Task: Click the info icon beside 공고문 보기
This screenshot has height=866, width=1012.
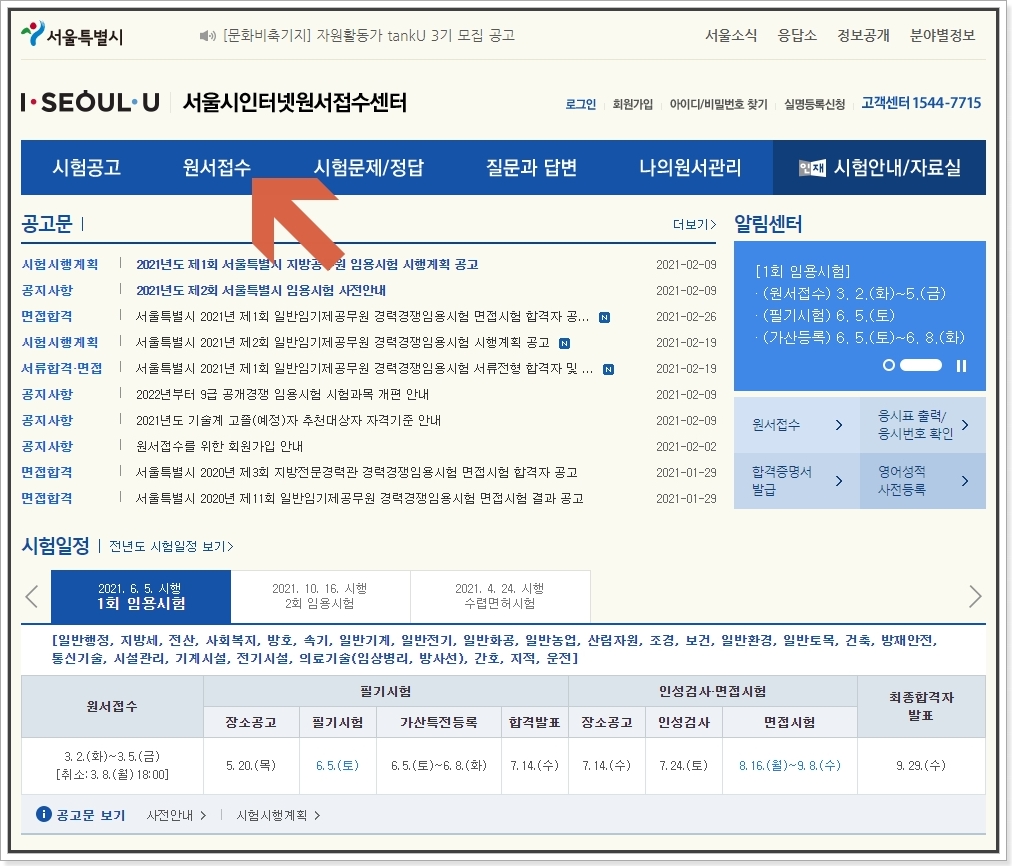Action: pyautogui.click(x=43, y=814)
